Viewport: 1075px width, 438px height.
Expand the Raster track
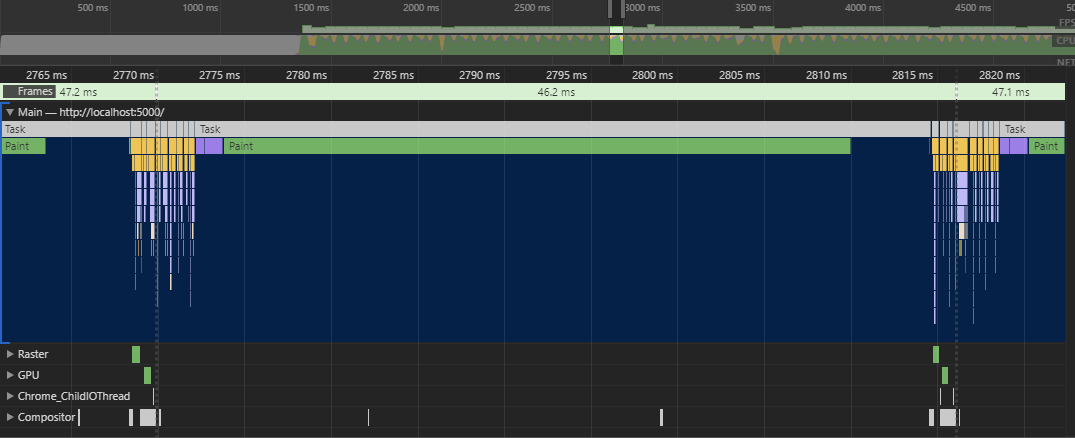[10, 354]
